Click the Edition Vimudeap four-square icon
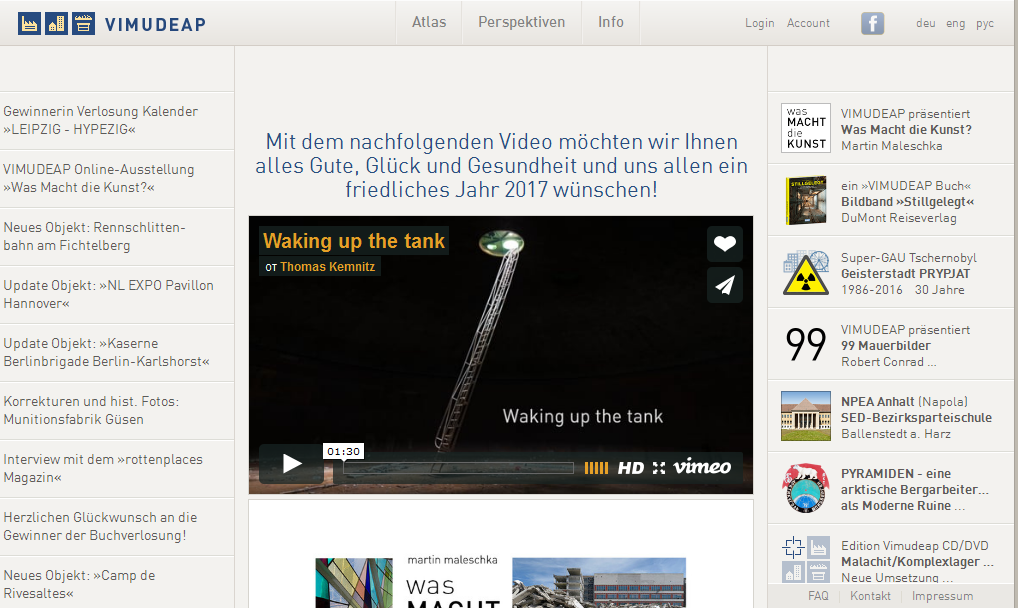This screenshot has width=1018, height=608. tap(806, 559)
